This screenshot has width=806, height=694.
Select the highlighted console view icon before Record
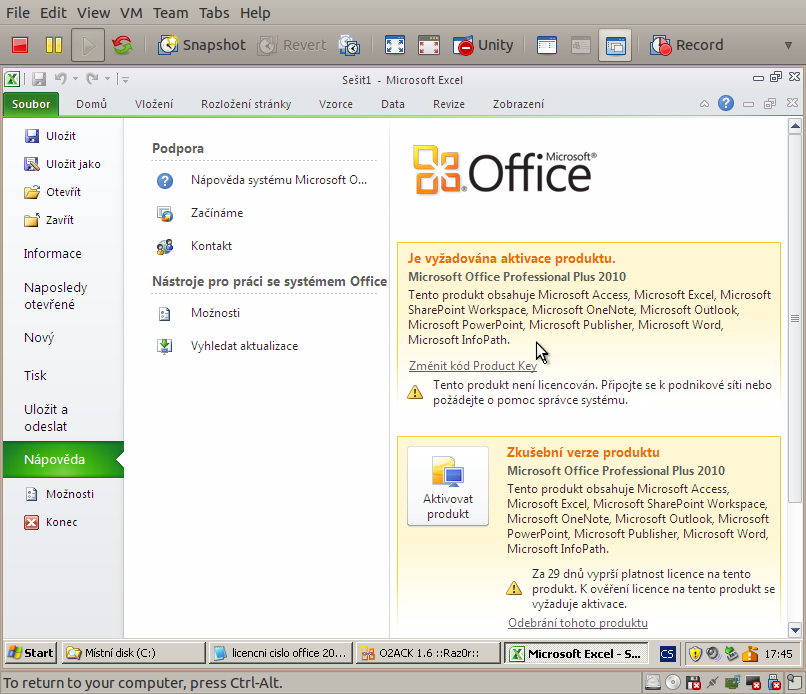coord(615,45)
